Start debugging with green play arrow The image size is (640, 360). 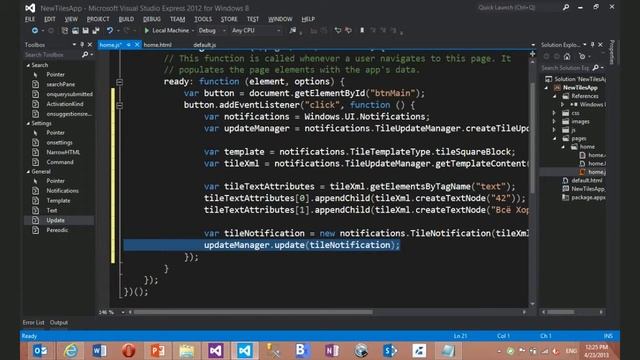[x=147, y=31]
